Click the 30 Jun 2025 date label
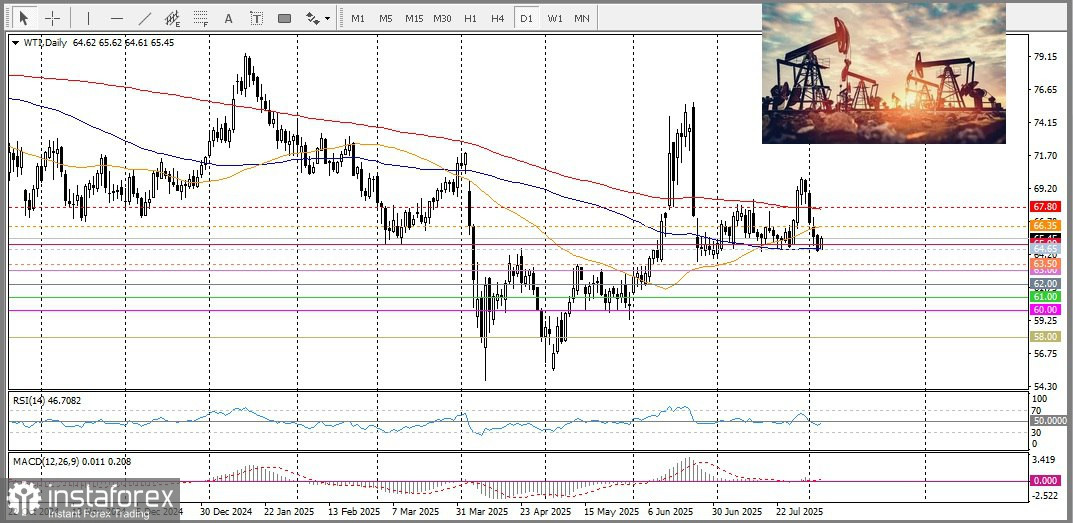1073x523 pixels. click(x=736, y=512)
